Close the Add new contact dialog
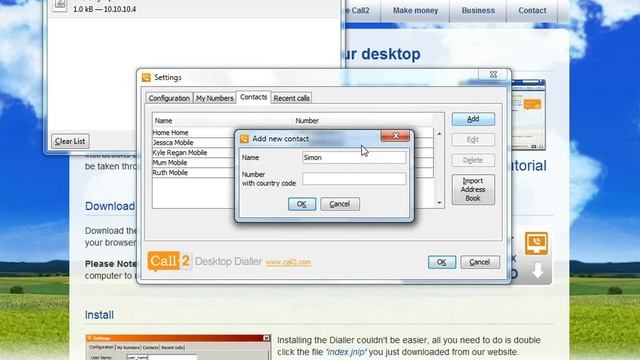 tap(395, 136)
